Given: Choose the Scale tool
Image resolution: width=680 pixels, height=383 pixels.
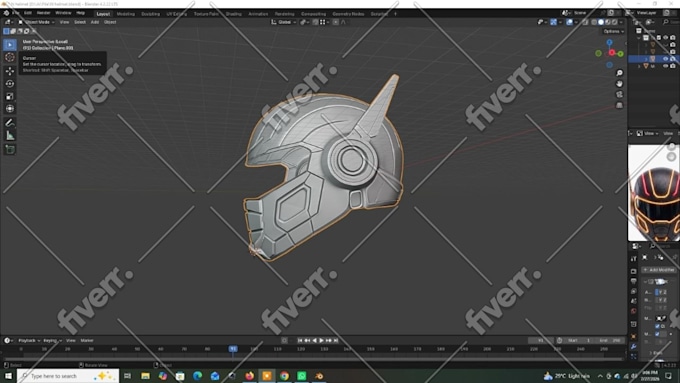Looking at the screenshot, I should click(x=10, y=96).
